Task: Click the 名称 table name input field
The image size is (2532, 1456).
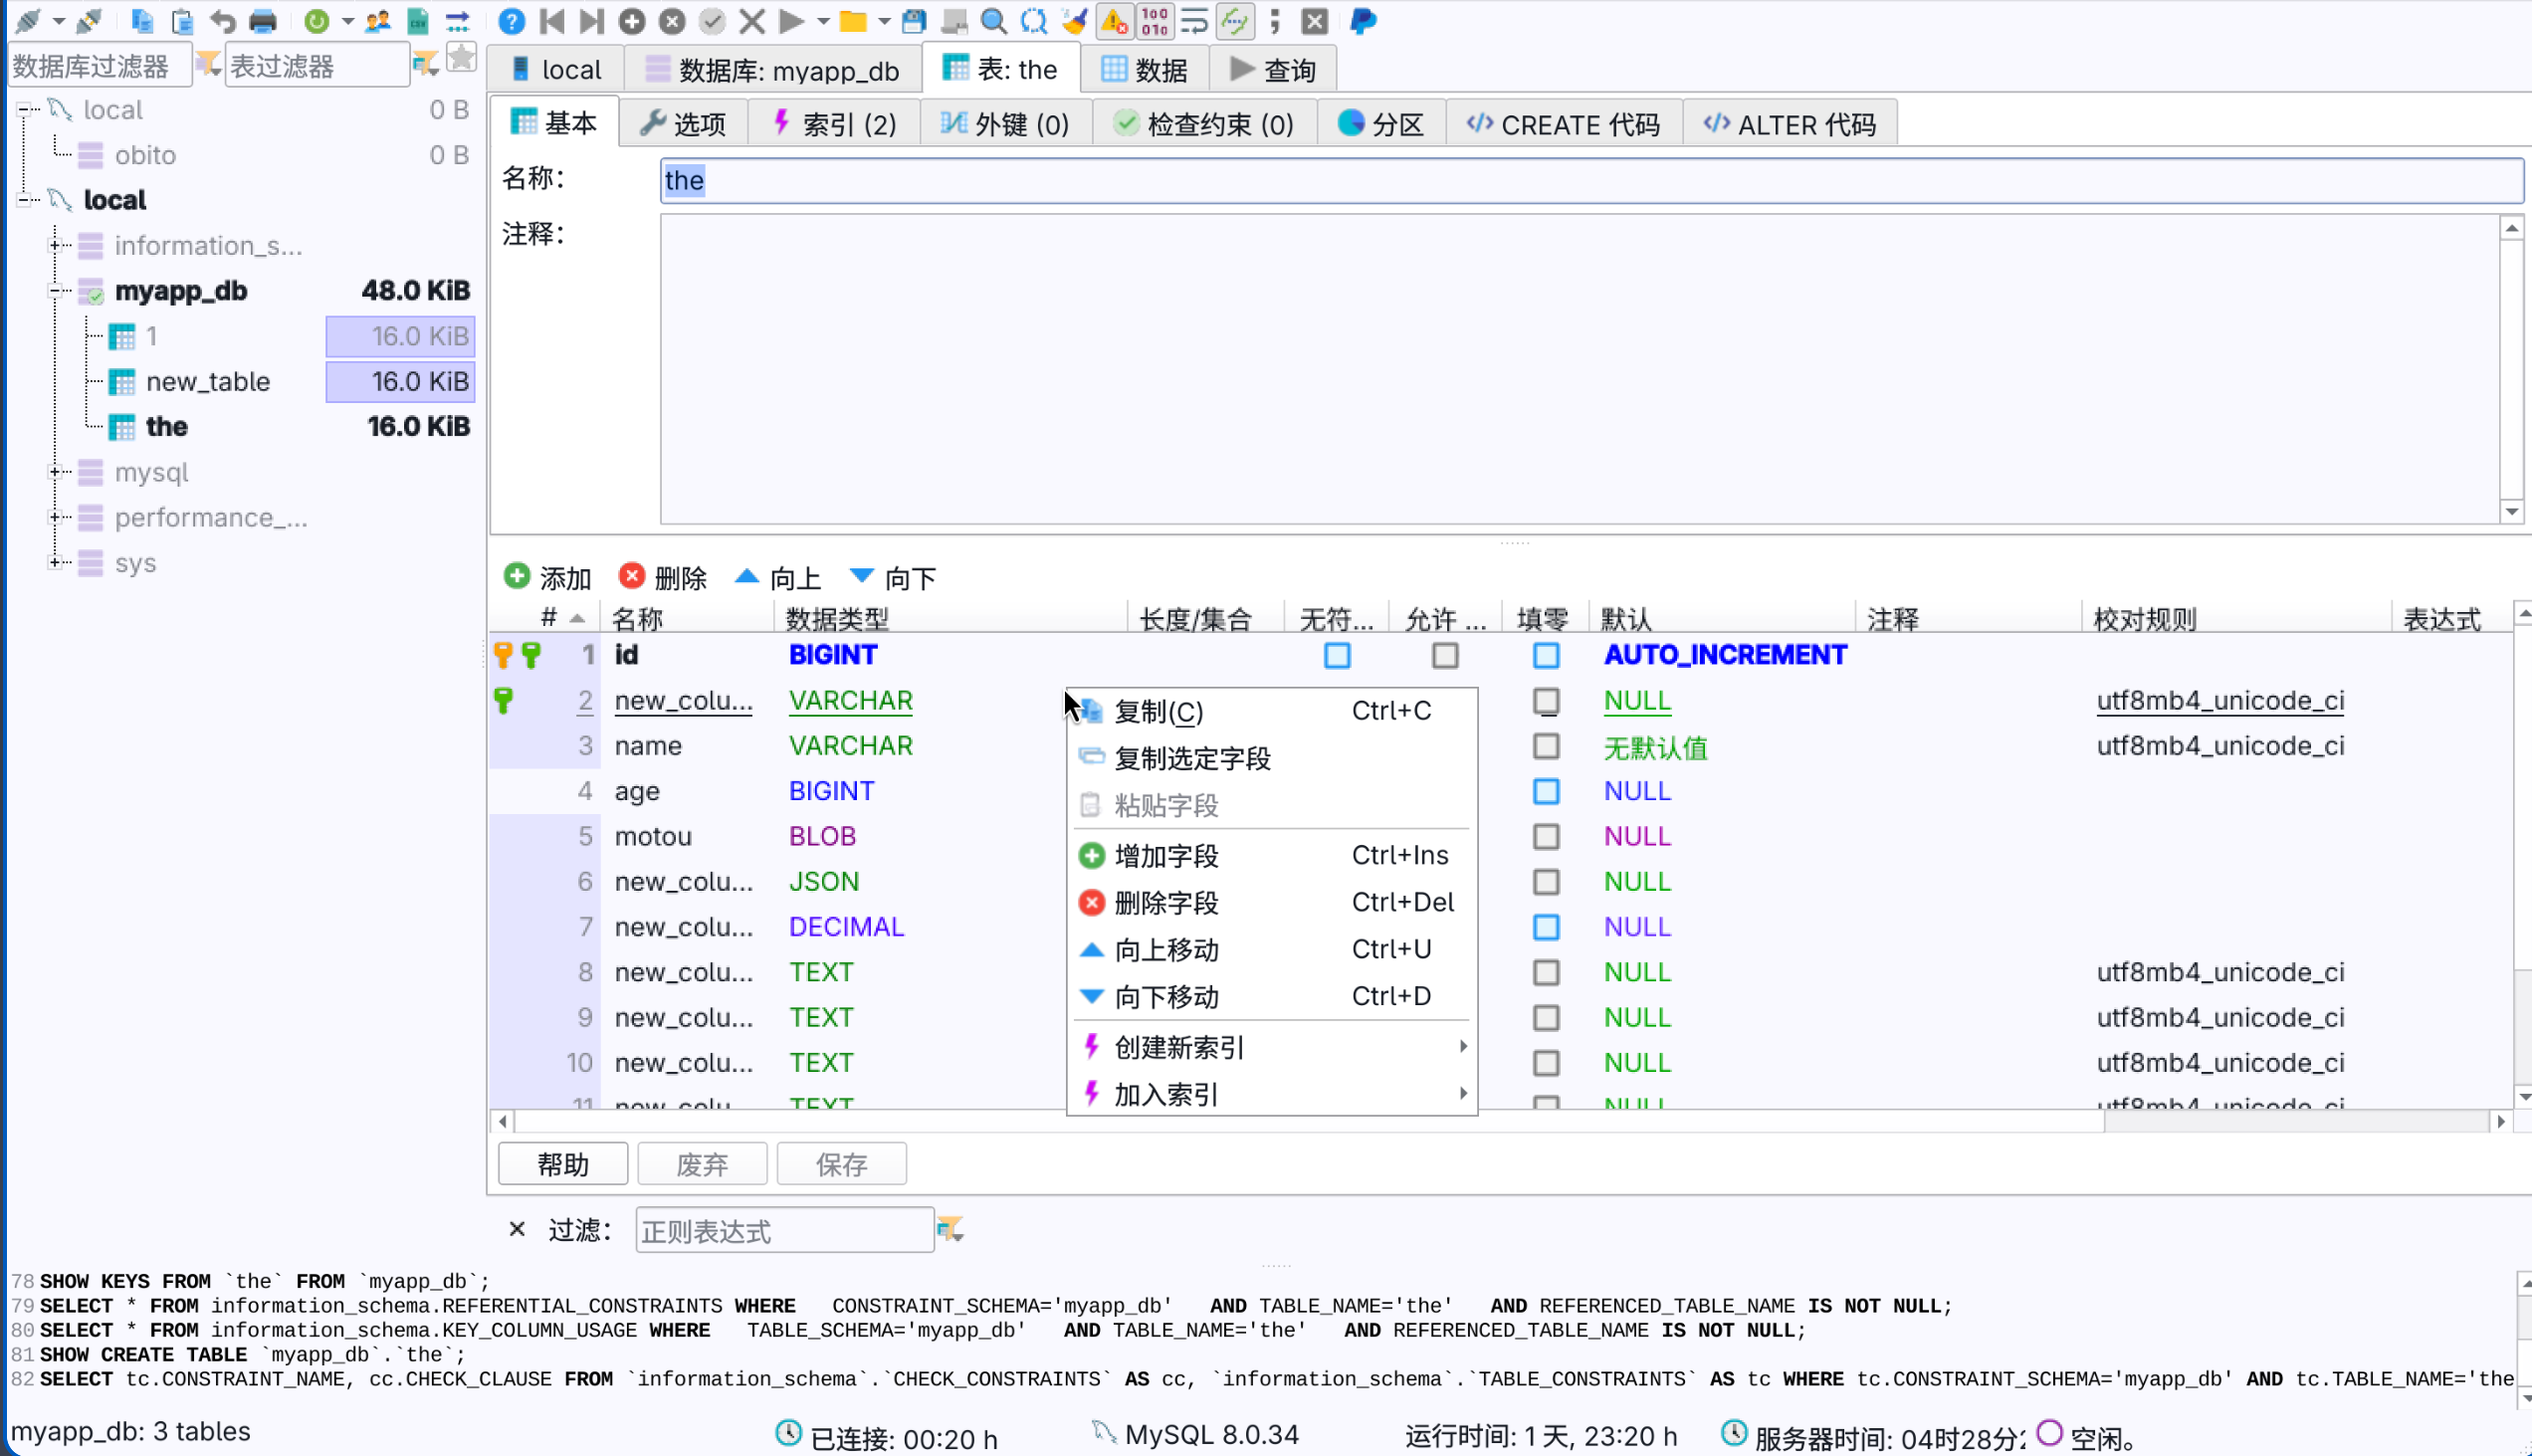Action: (x=1591, y=180)
